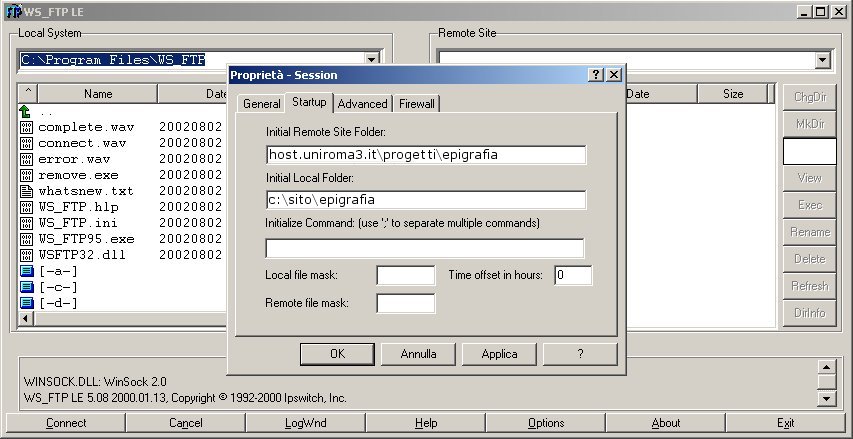
Task: Open the Local System path dropdown
Action: point(372,59)
